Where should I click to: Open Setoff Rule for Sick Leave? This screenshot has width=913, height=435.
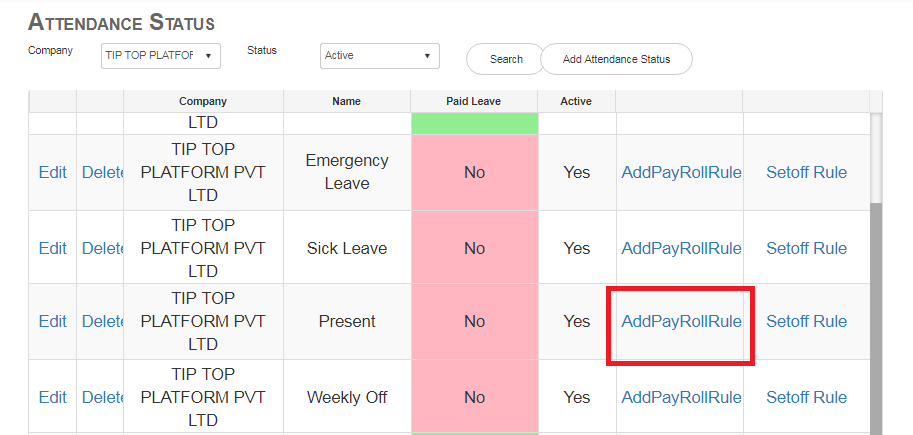pyautogui.click(x=806, y=248)
